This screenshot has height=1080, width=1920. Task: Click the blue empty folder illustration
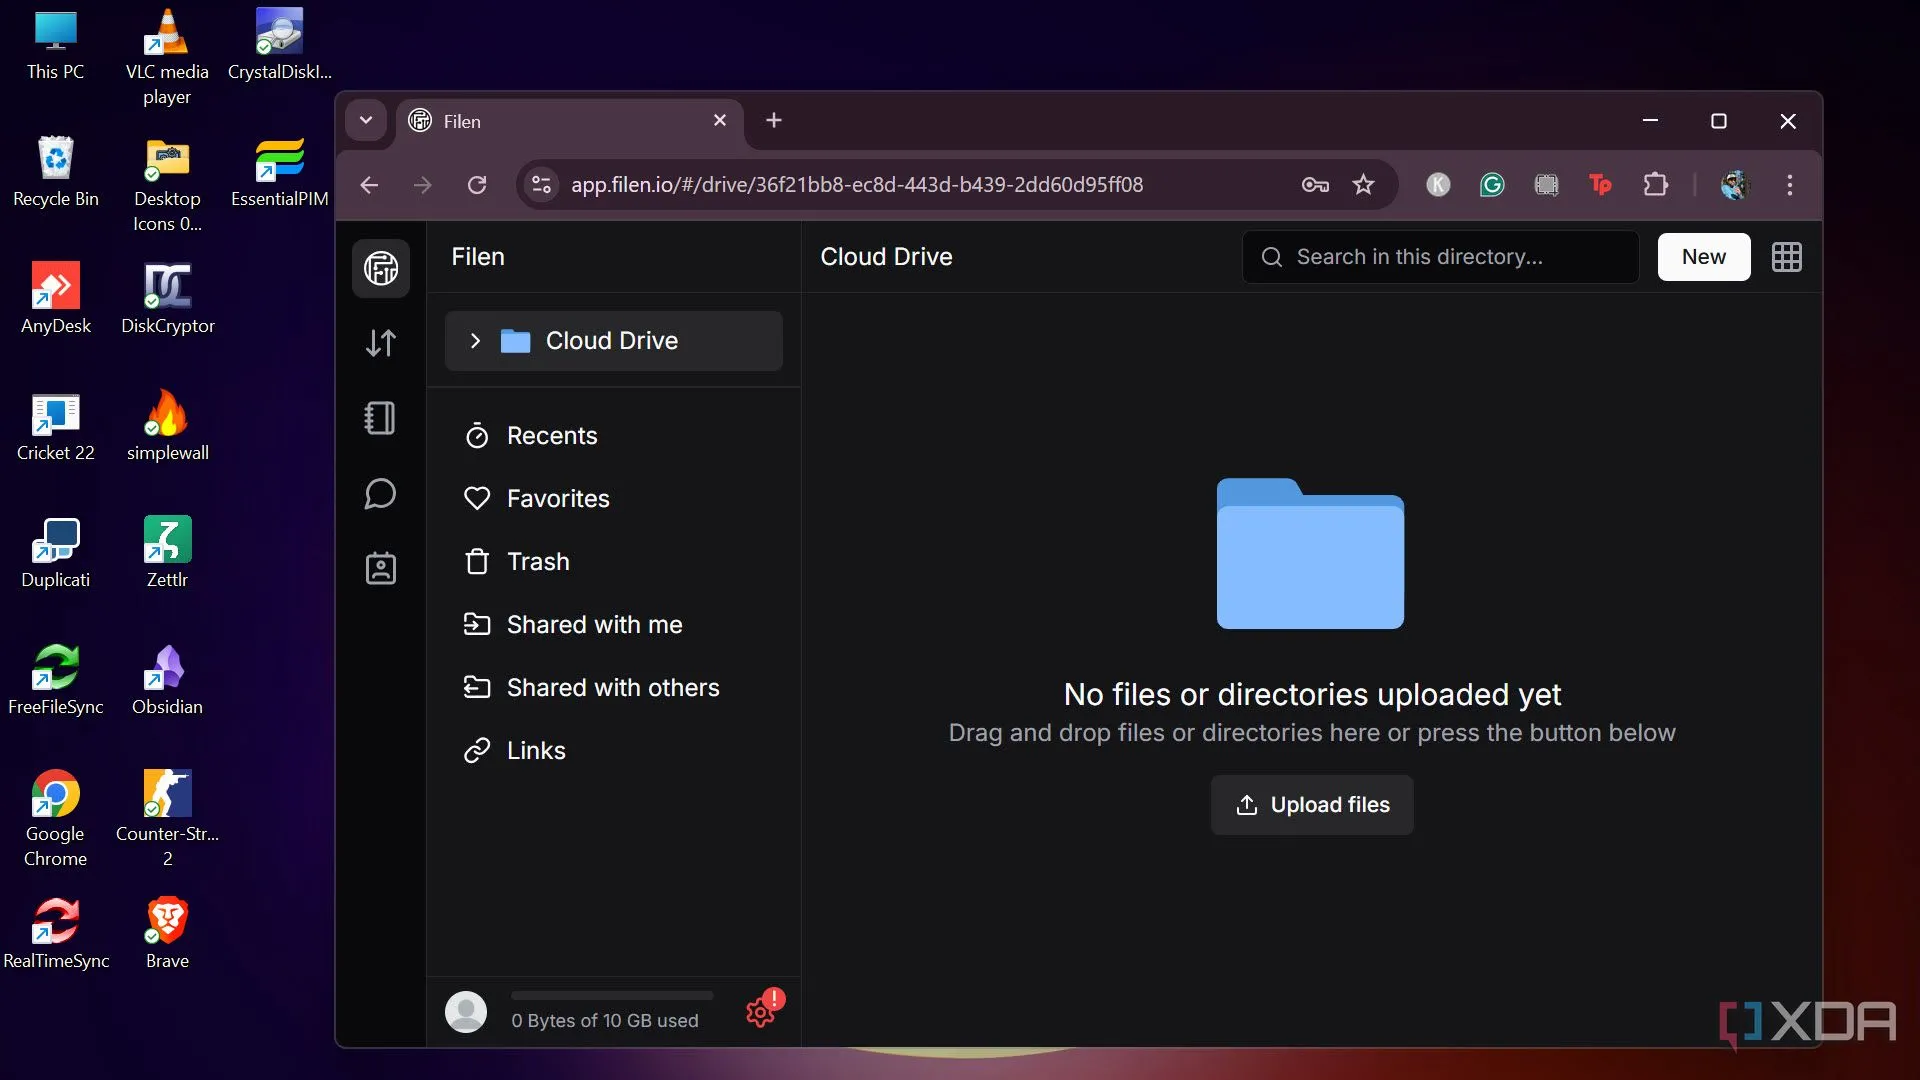click(x=1311, y=553)
